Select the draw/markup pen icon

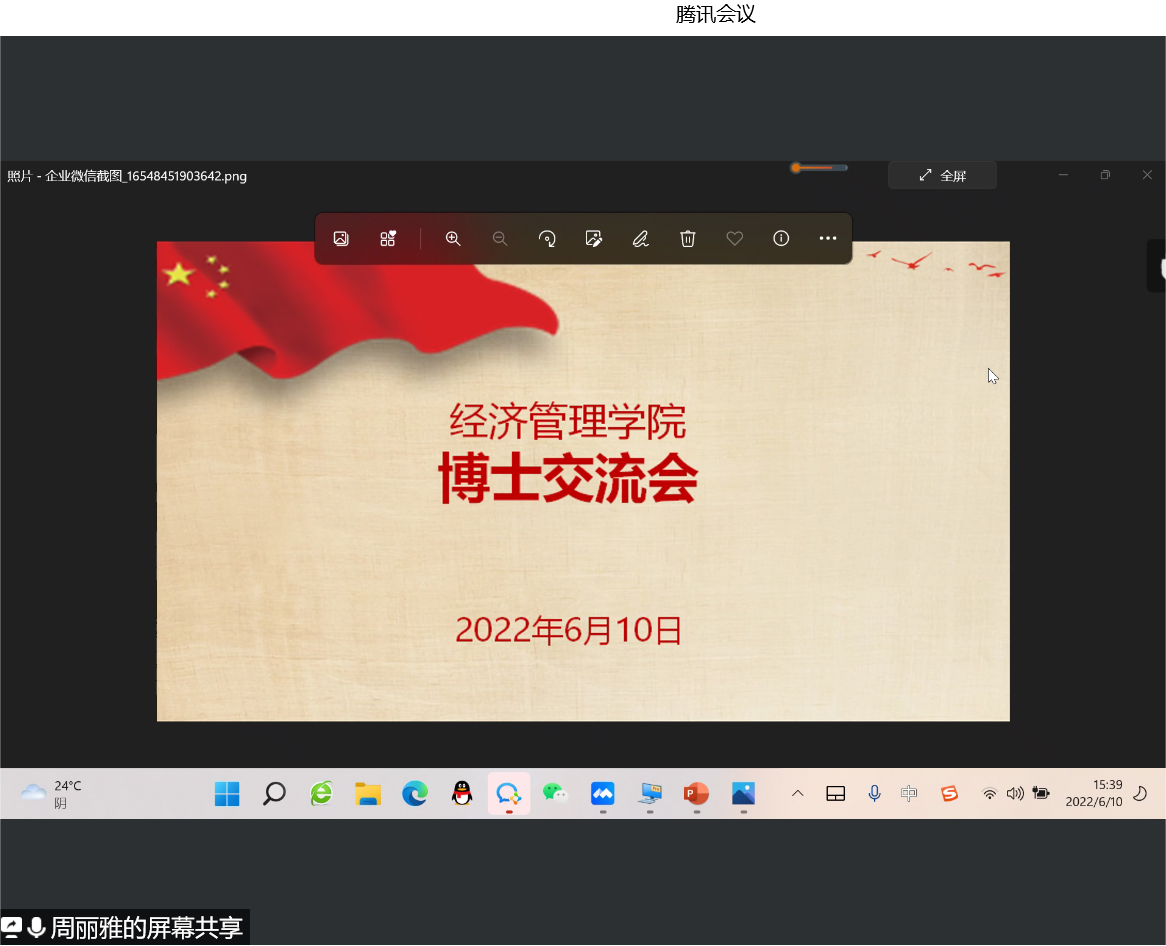(x=641, y=239)
